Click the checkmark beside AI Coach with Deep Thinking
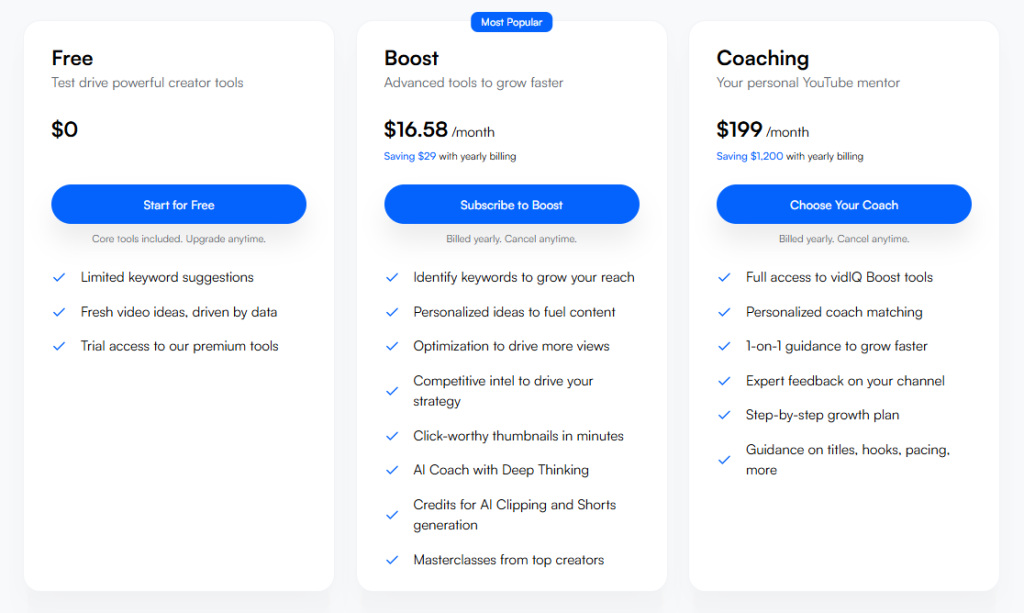This screenshot has height=613, width=1024. [392, 470]
